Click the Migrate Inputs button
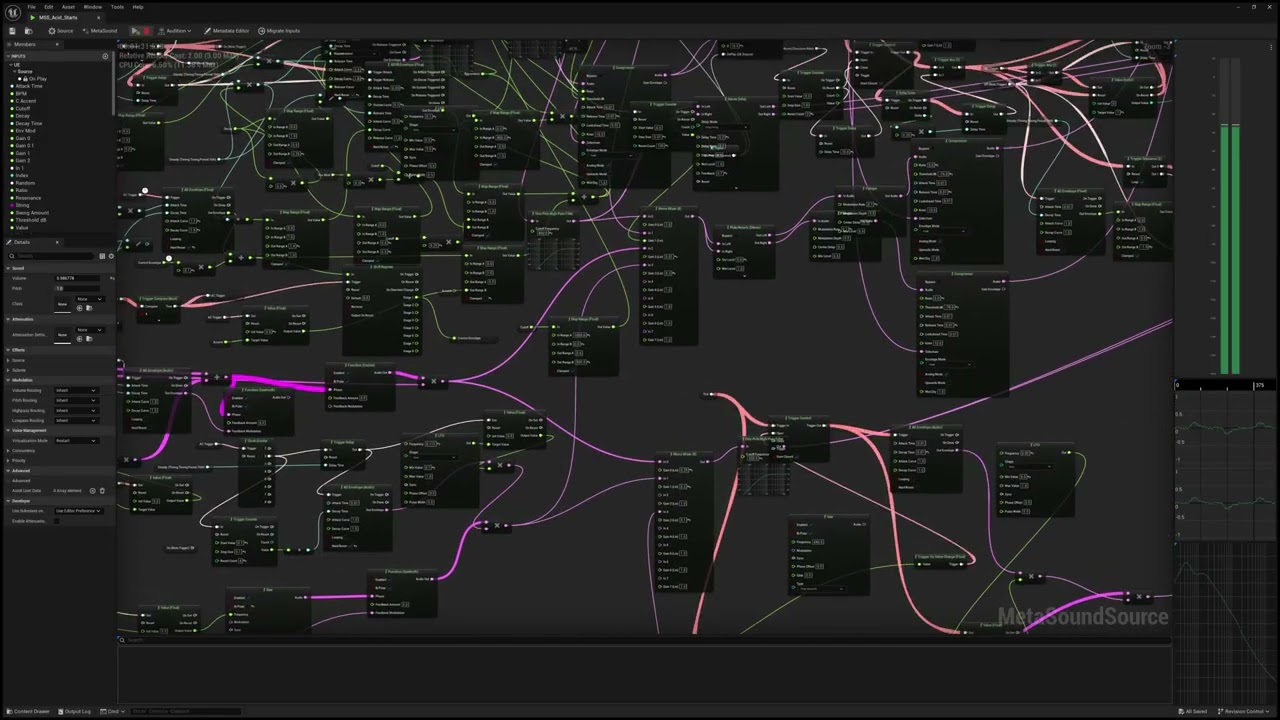This screenshot has width=1280, height=720. (279, 31)
